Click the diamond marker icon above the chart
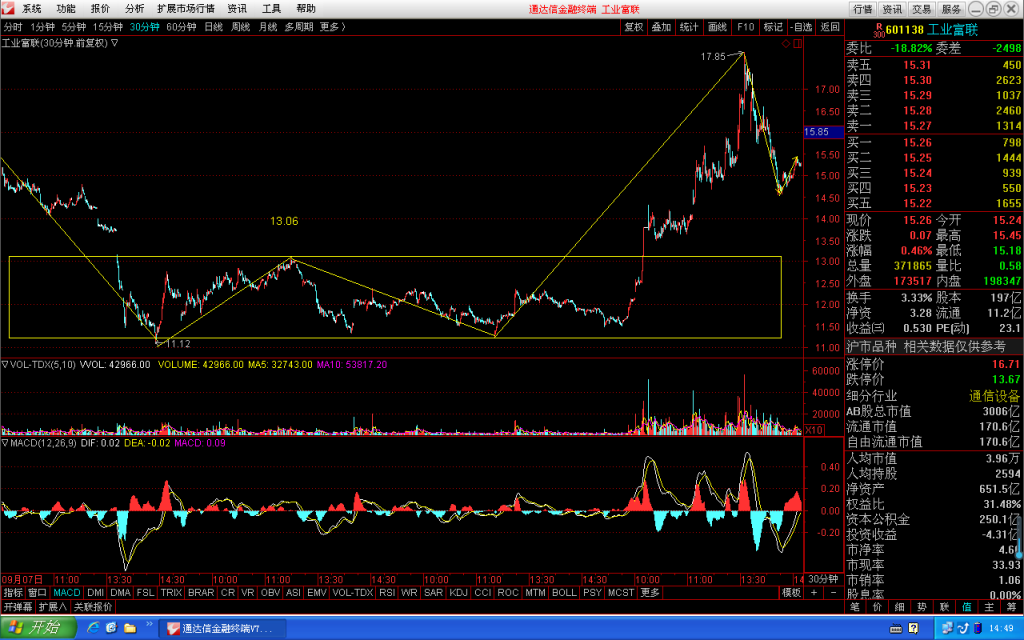The image size is (1024, 640). (786, 44)
